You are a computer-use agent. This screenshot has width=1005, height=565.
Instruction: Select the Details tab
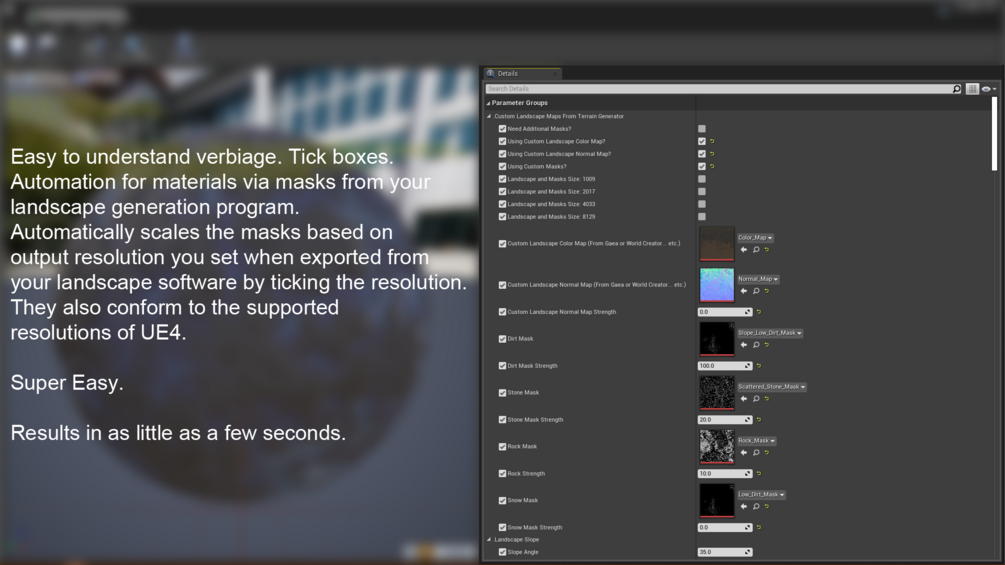522,74
